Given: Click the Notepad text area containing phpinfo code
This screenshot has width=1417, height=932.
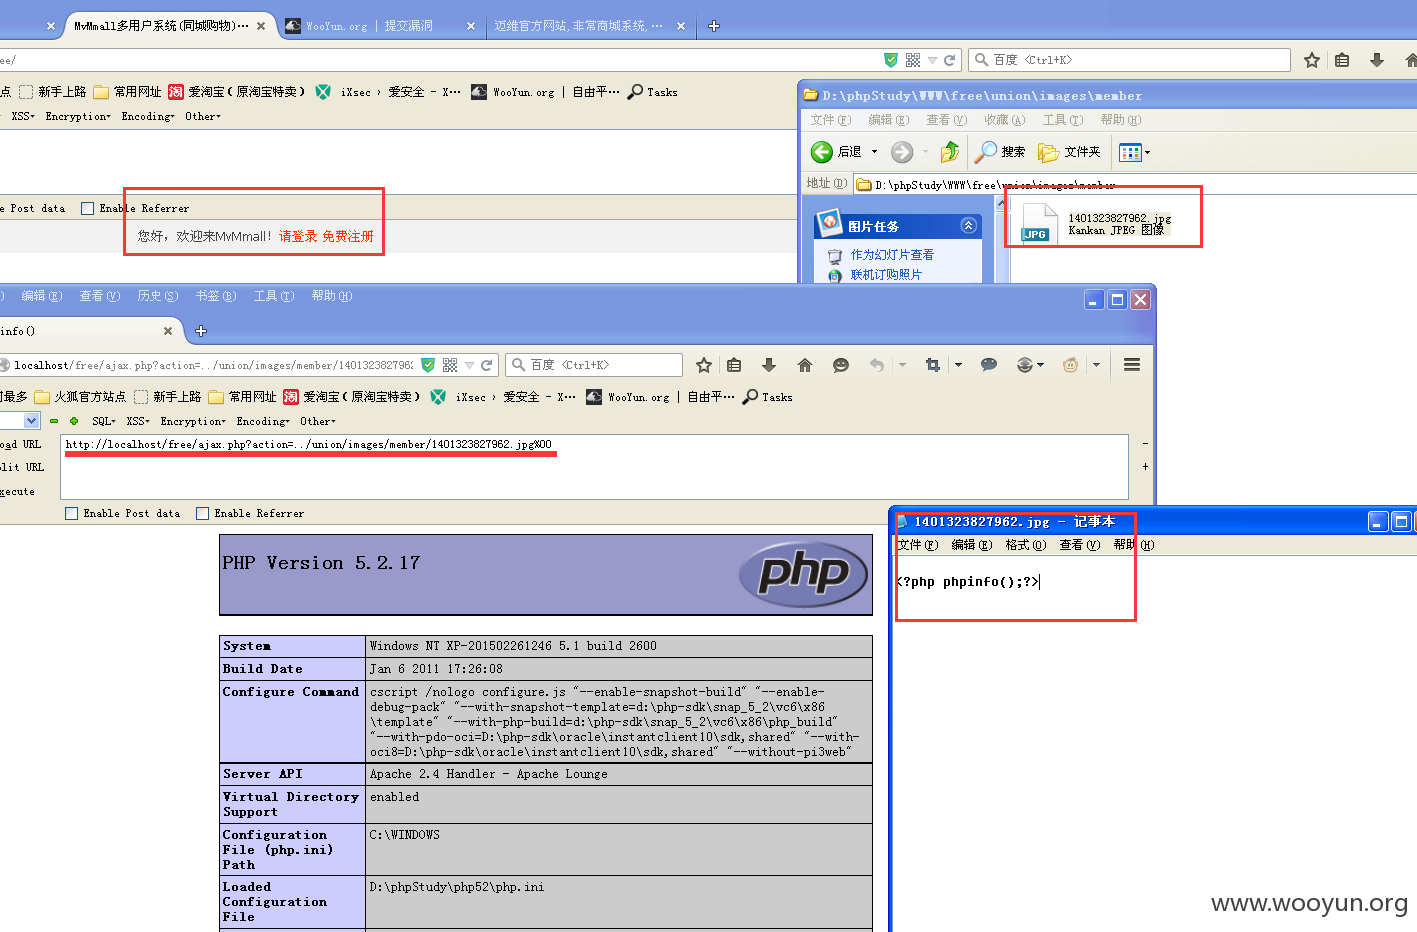Looking at the screenshot, I should click(1155, 745).
